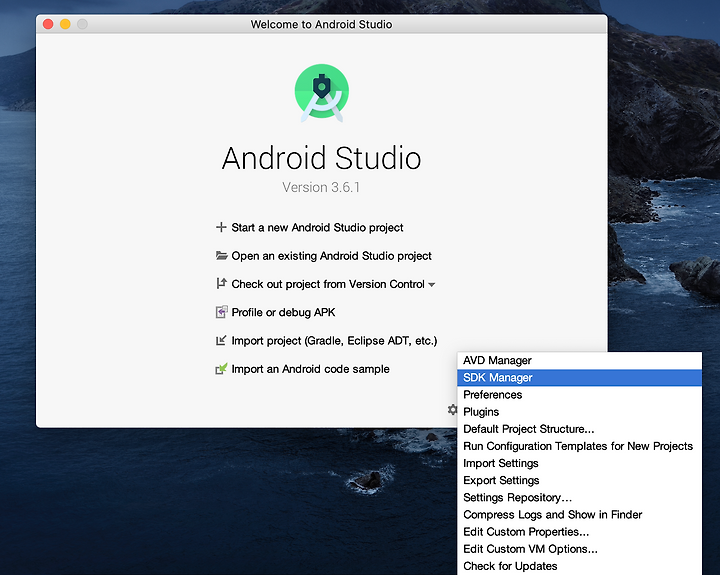Click the folder icon beside Open an existing project
The width and height of the screenshot is (720, 575).
221,256
